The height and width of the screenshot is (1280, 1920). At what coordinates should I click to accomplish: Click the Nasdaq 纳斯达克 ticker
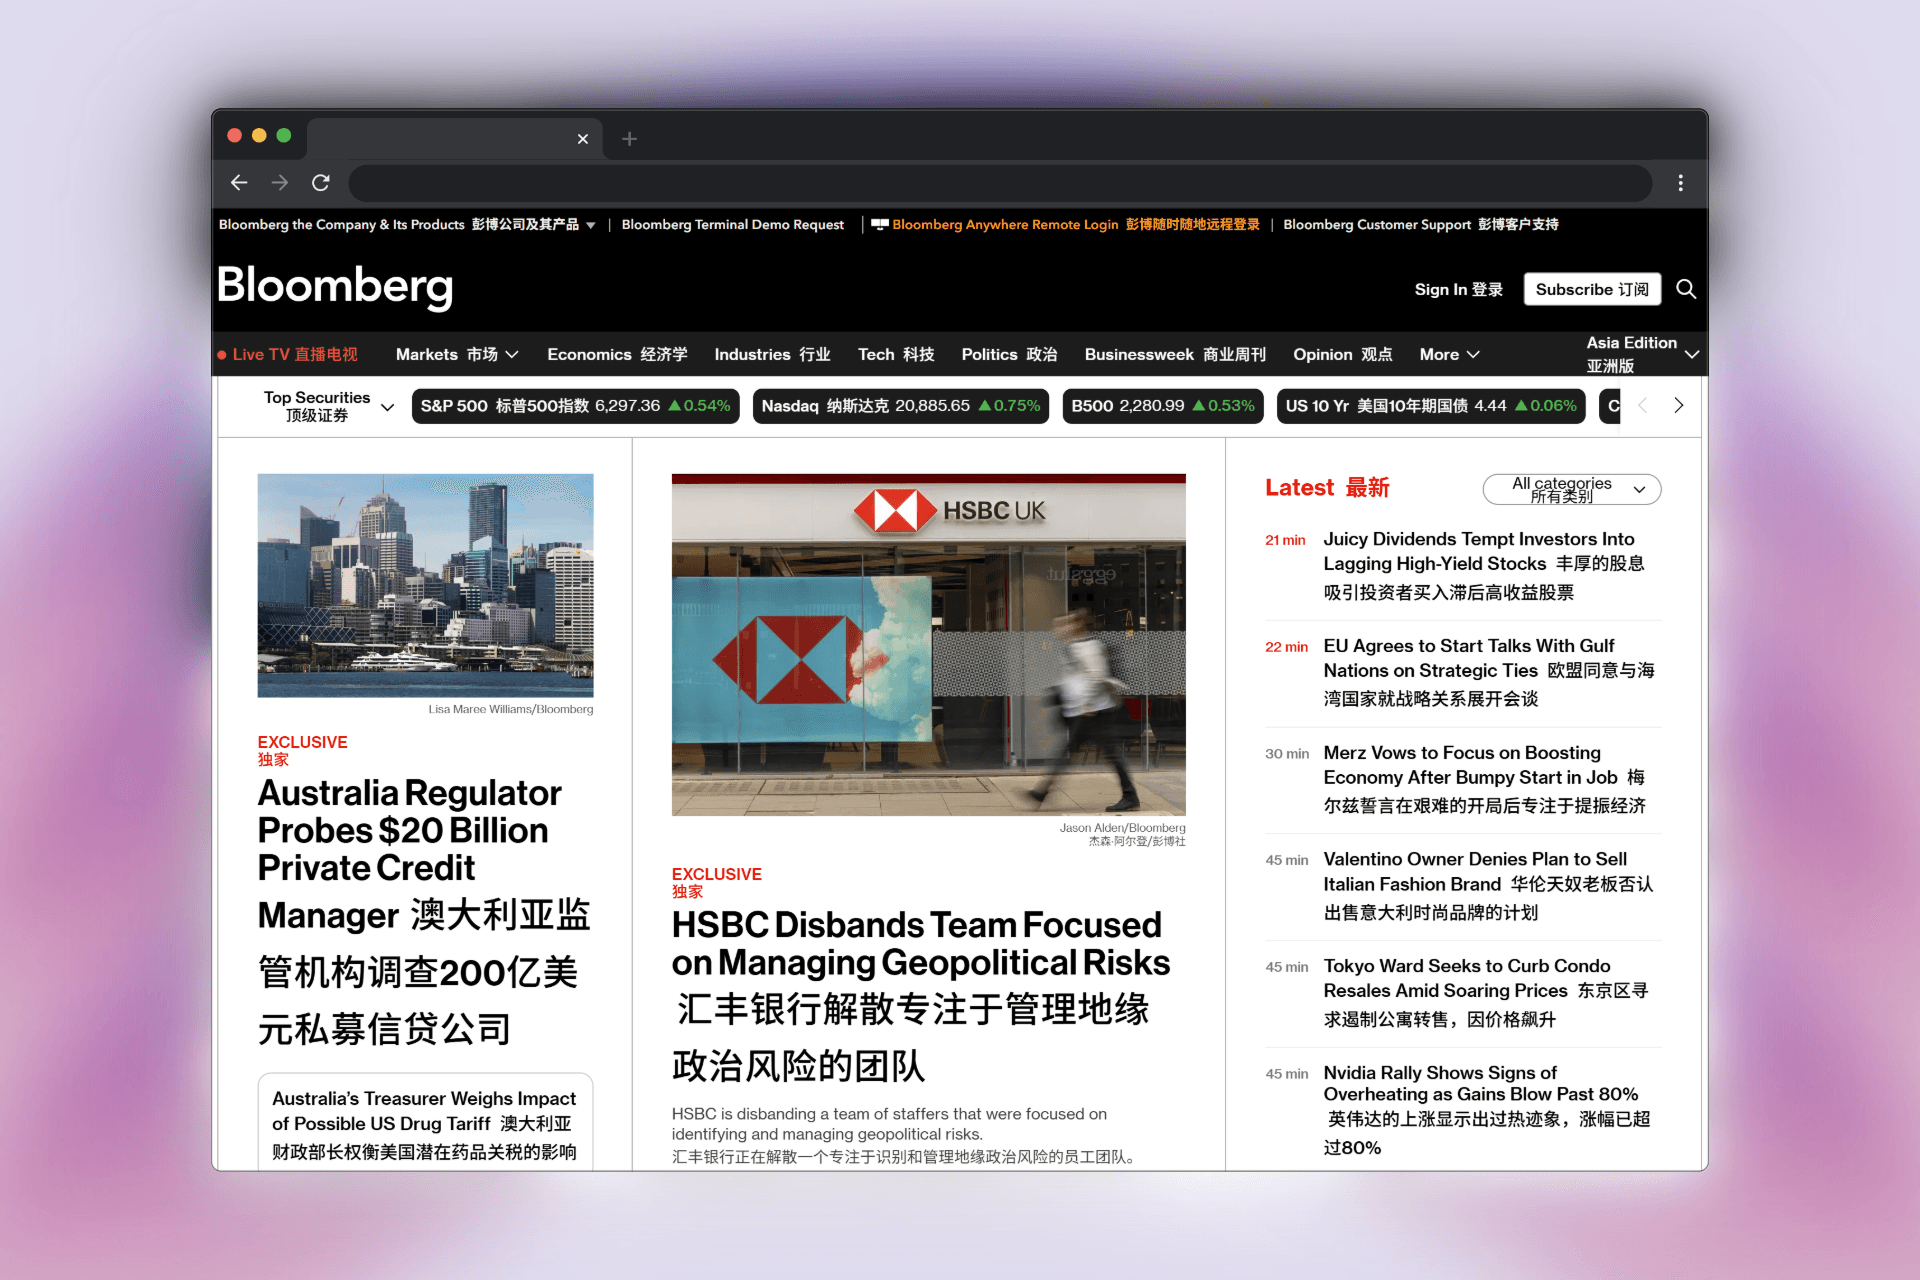(x=900, y=406)
